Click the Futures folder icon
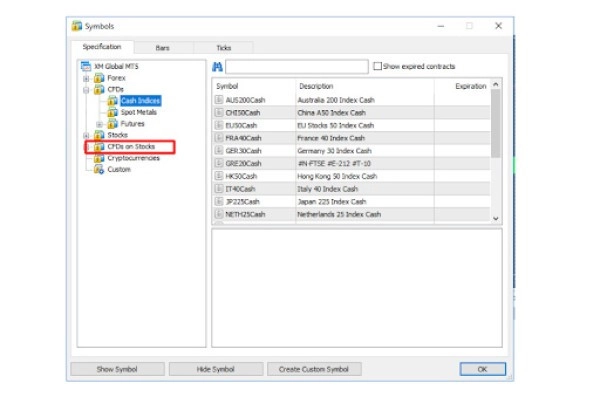Screen dimensions: 600x397 pyautogui.click(x=112, y=124)
